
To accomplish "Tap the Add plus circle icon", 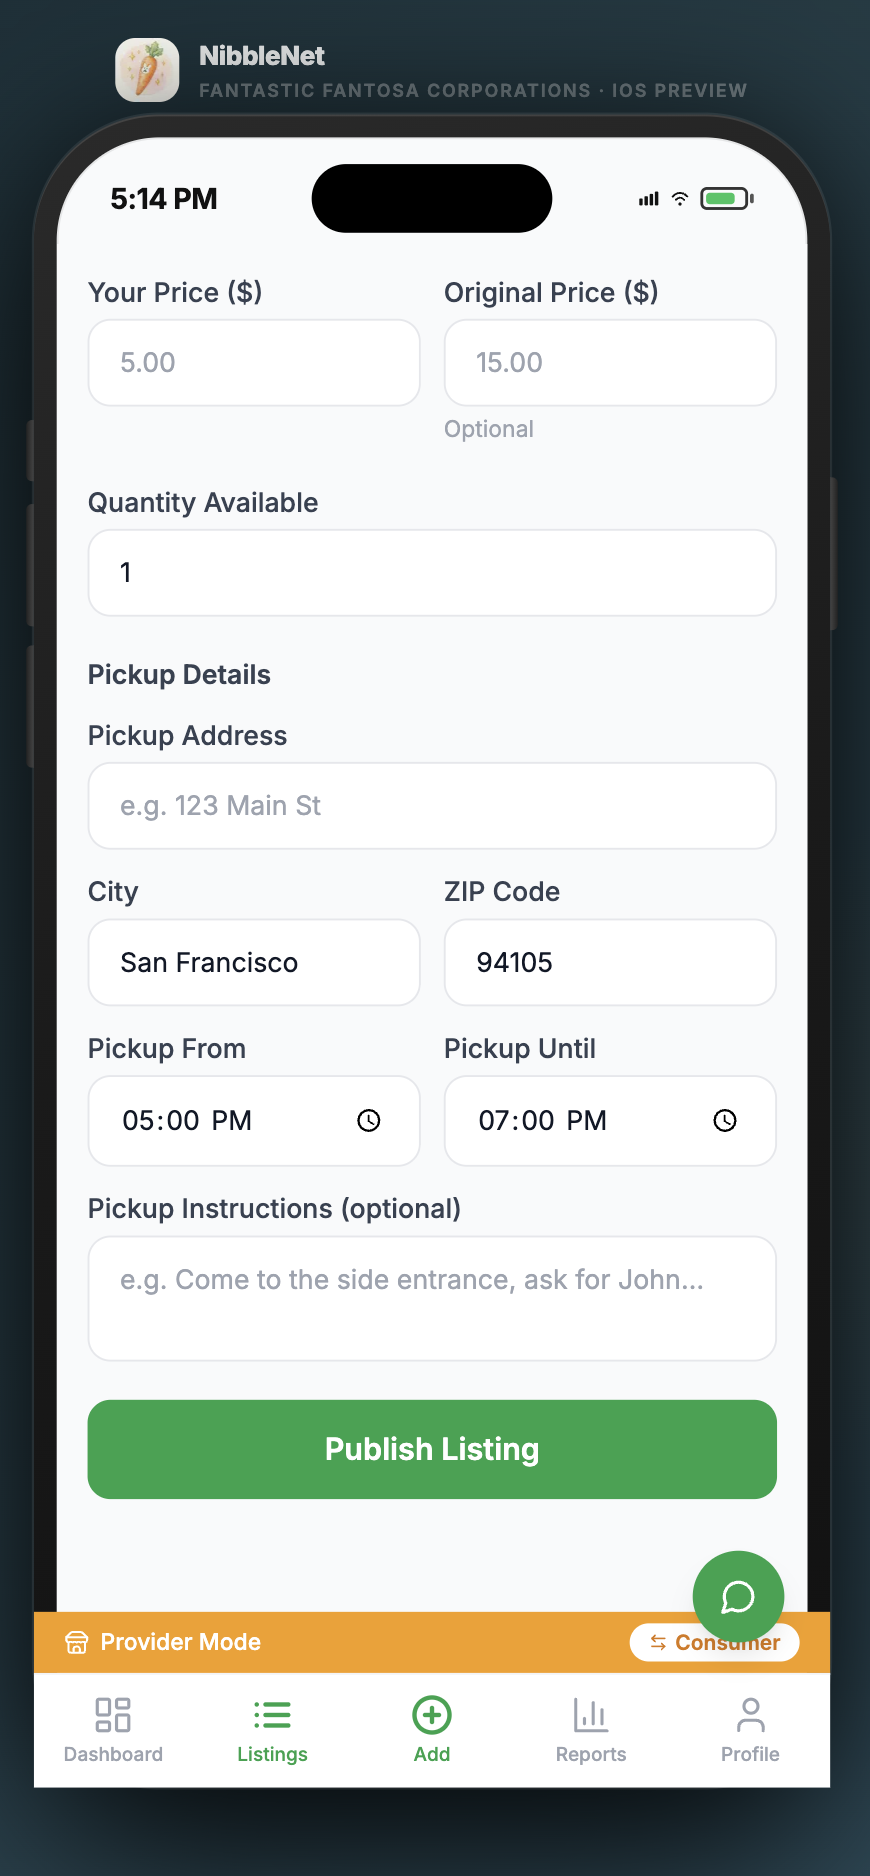I will (x=432, y=1714).
